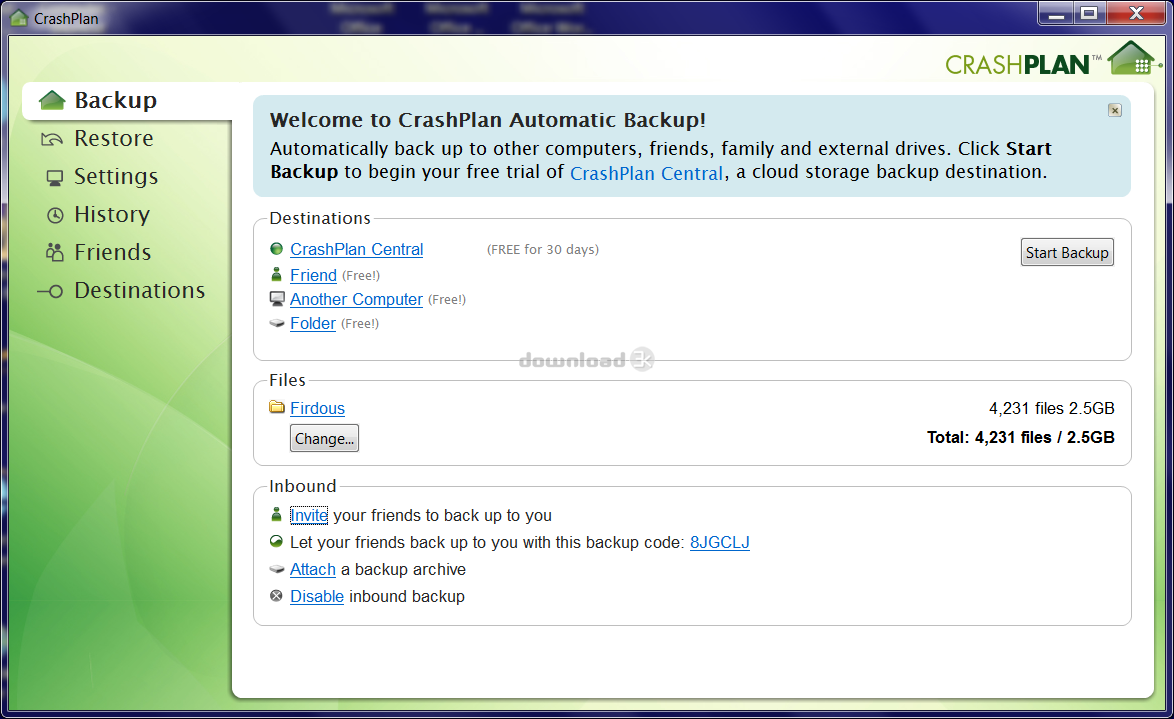Click the CrashPlan title bar app icon
Image resolution: width=1174 pixels, height=719 pixels.
coord(19,18)
